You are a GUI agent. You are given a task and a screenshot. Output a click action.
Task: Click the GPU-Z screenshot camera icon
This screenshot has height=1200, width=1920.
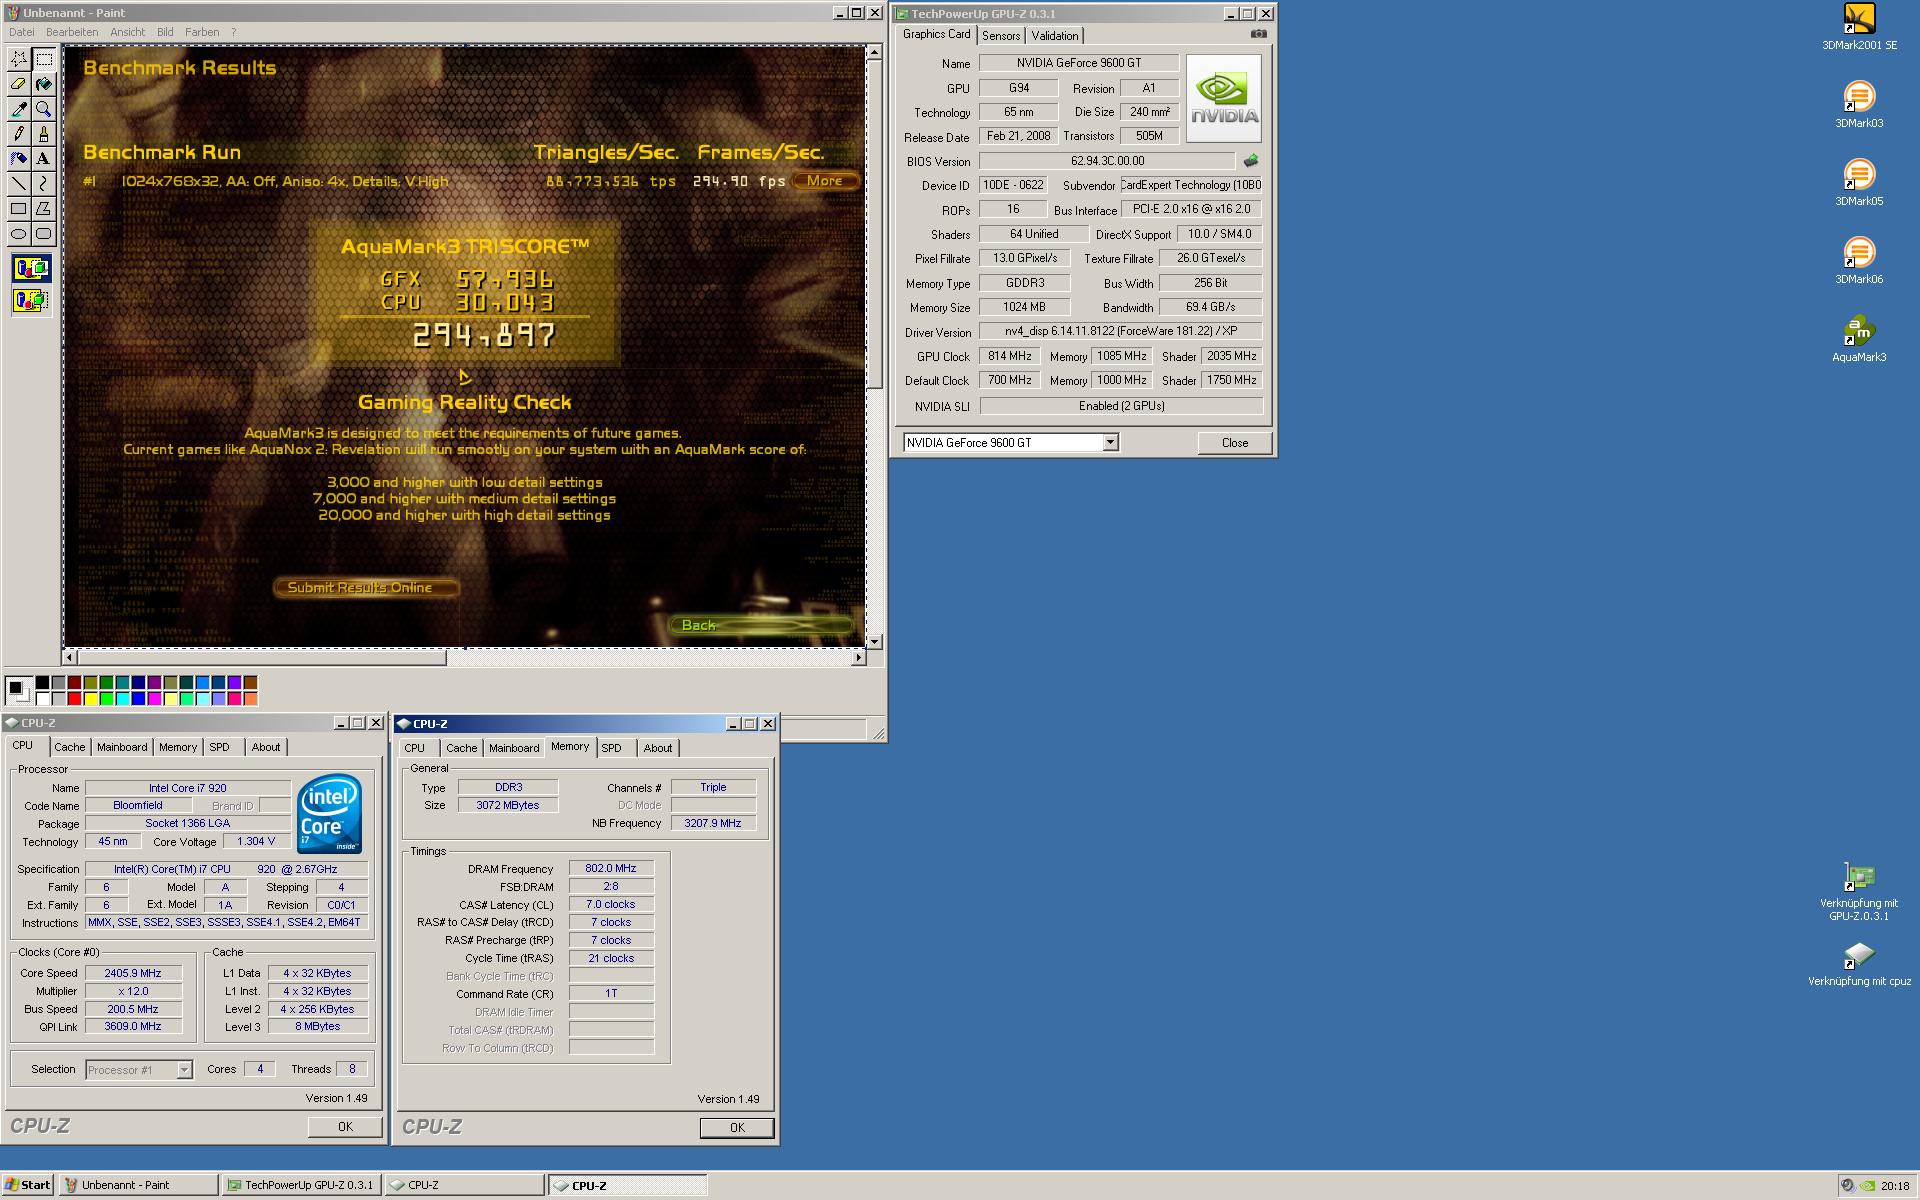tap(1258, 34)
